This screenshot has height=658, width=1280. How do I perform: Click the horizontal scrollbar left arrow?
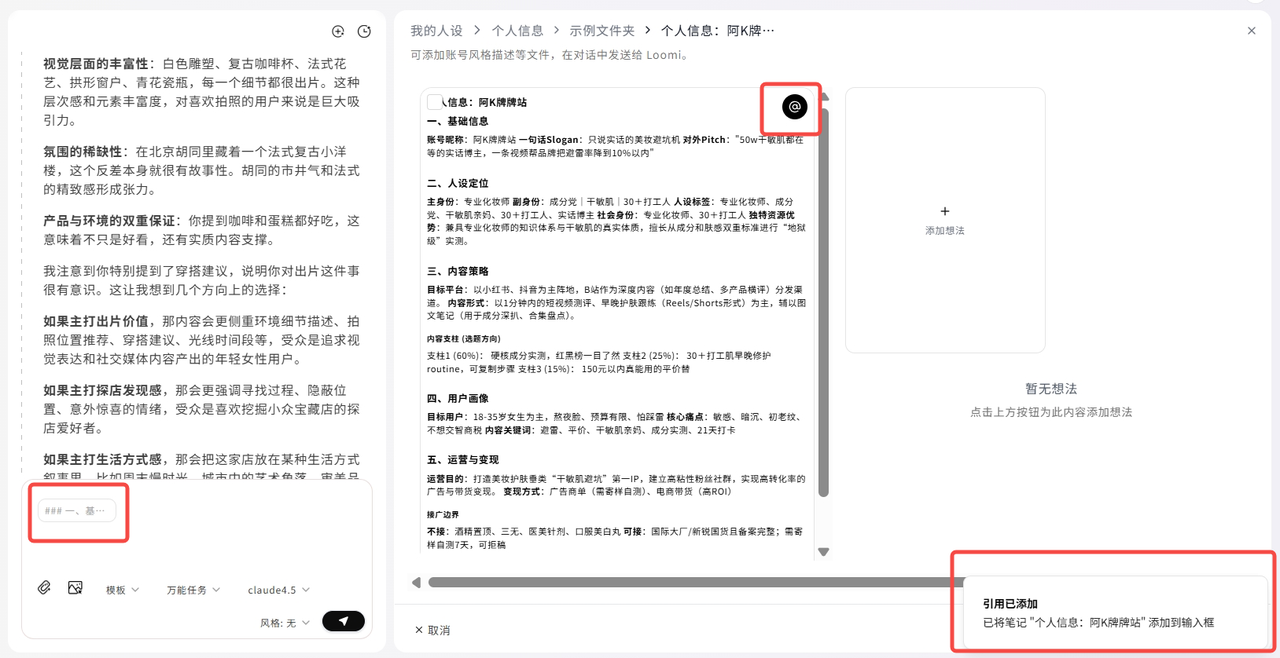(416, 582)
